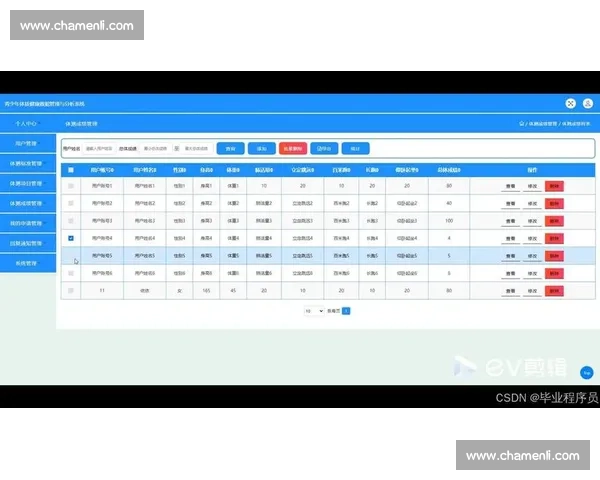Expand the 用户管理 sidebar menu
Screen dimensions: 600x480
coord(28,144)
